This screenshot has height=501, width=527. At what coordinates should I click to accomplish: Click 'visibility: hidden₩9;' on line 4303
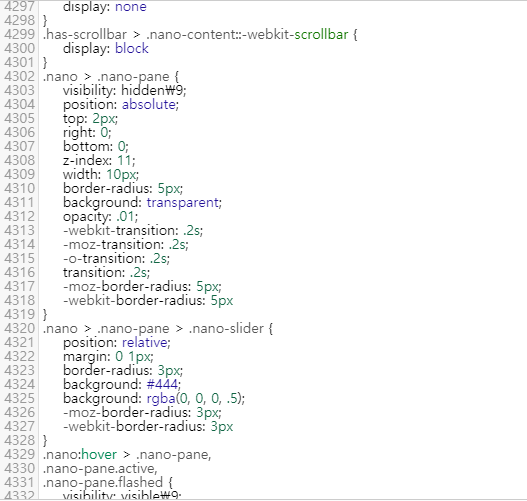click(x=124, y=91)
